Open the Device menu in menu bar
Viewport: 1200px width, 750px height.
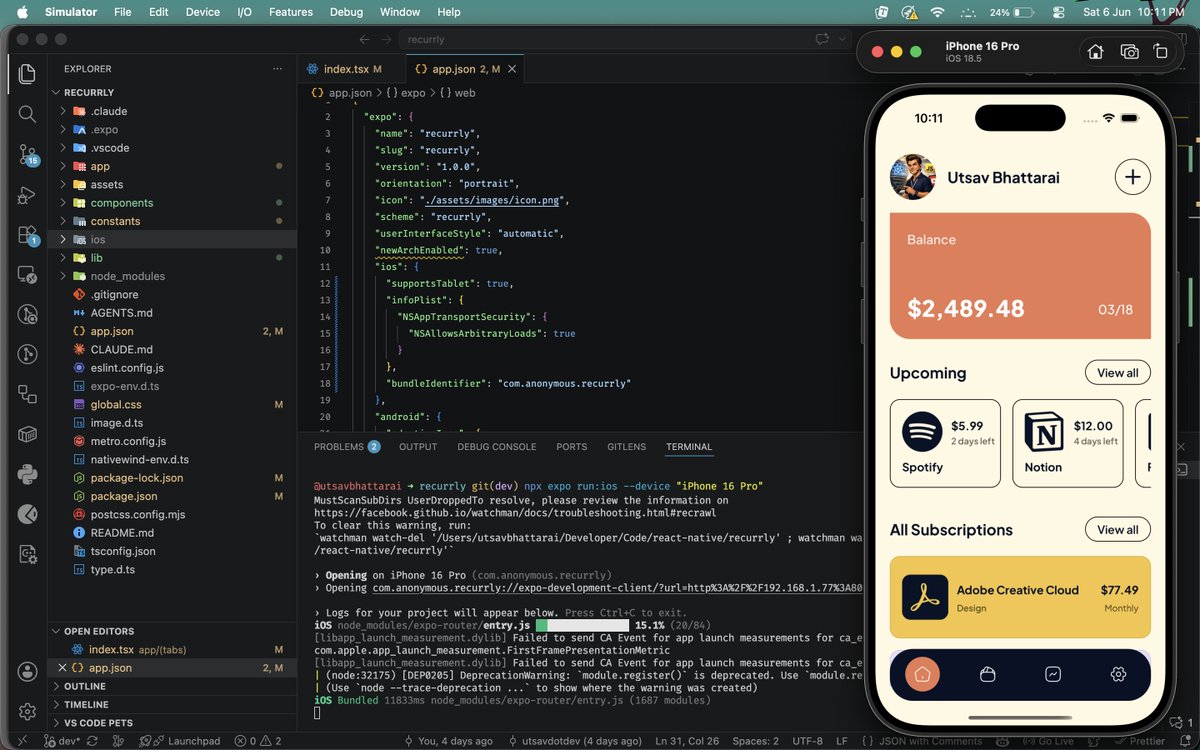click(x=203, y=12)
